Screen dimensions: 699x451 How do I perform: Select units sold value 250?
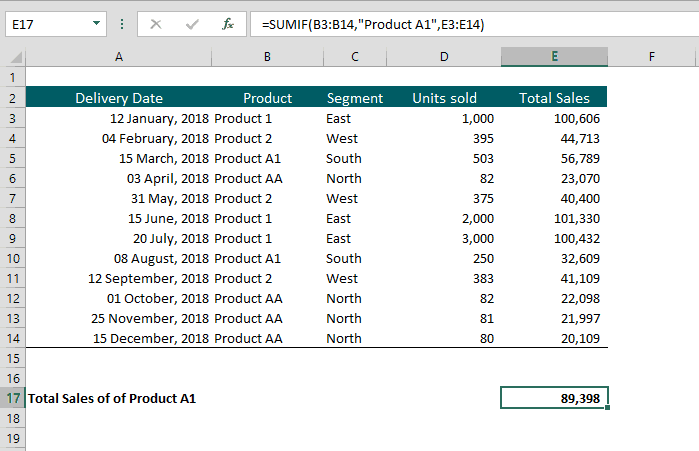[x=444, y=258]
